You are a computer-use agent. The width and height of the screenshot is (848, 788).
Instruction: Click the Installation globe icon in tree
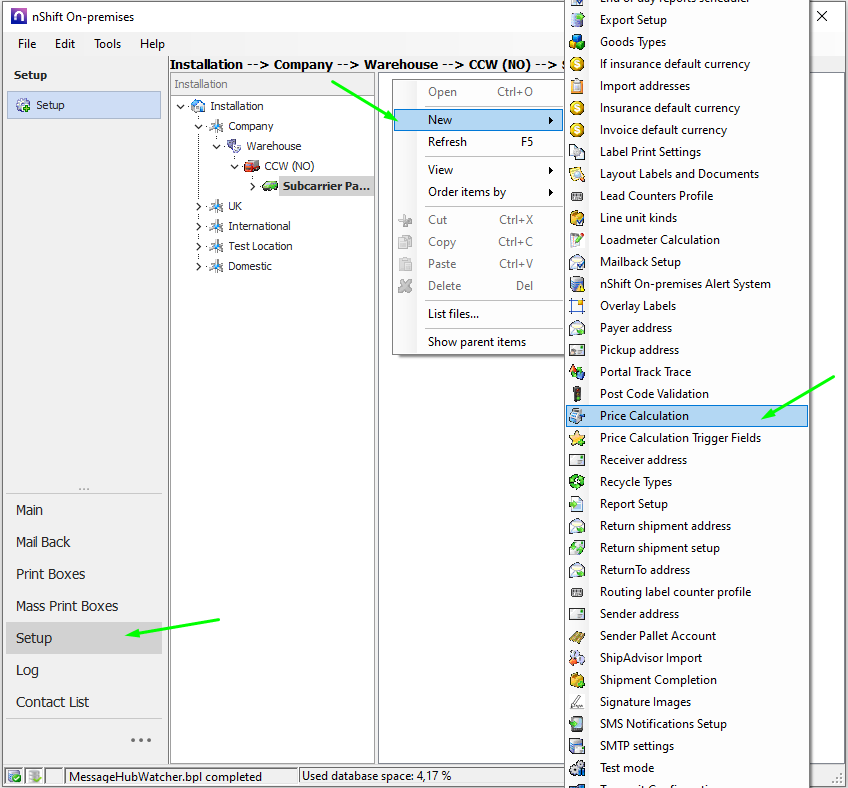pyautogui.click(x=198, y=106)
